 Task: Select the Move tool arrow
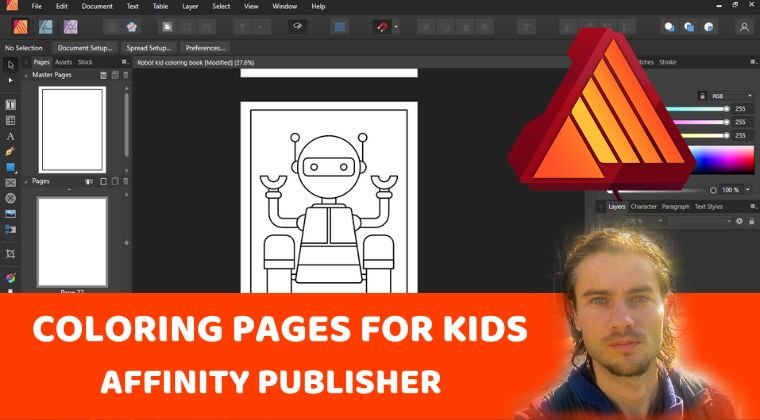10,64
